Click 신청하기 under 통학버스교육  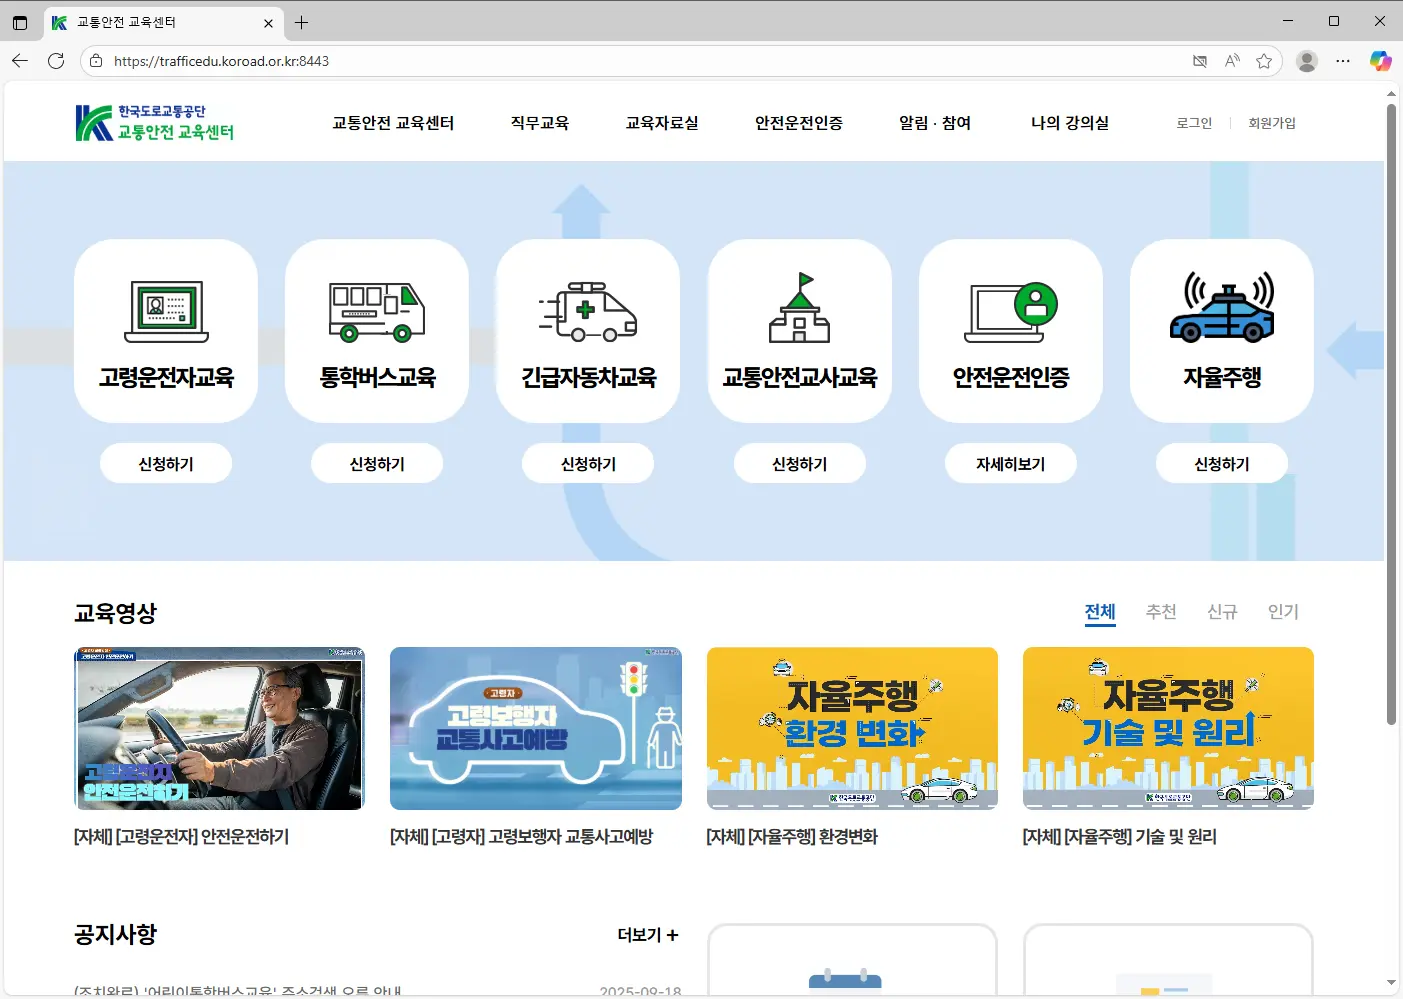(x=377, y=464)
